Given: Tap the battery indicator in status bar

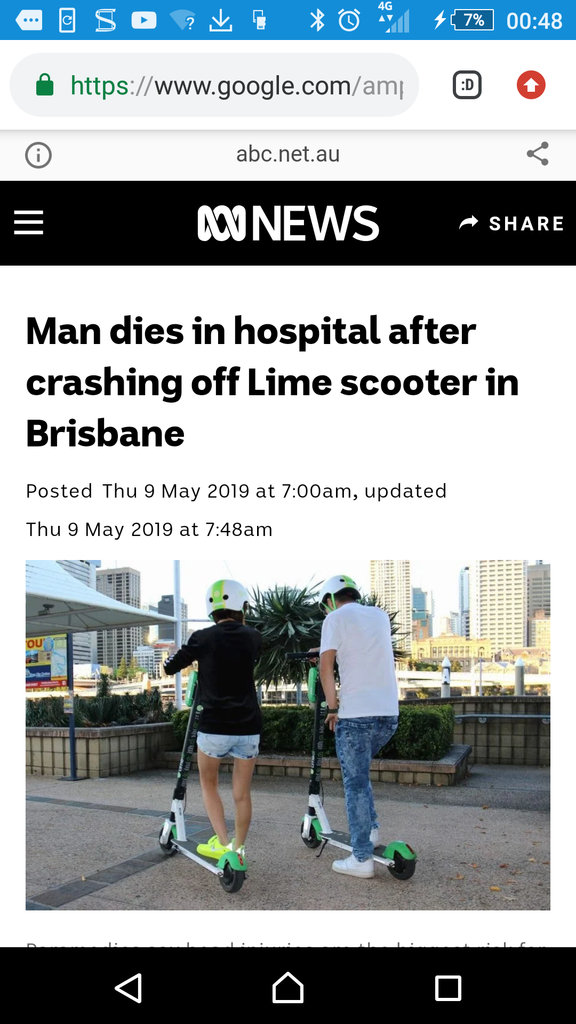Looking at the screenshot, I should tap(465, 20).
